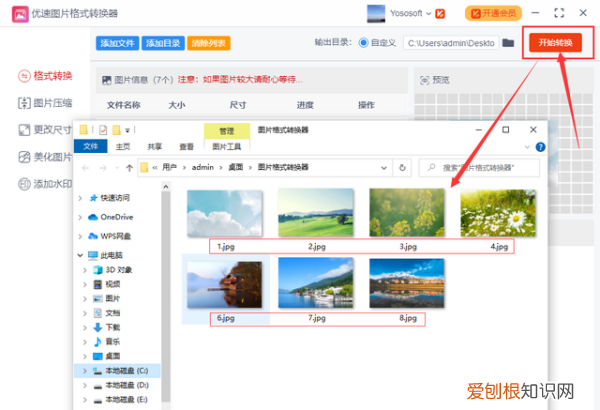Select the 8.jpg snowy mountain thumbnail
Viewport: 600px width, 410px height.
point(407,283)
